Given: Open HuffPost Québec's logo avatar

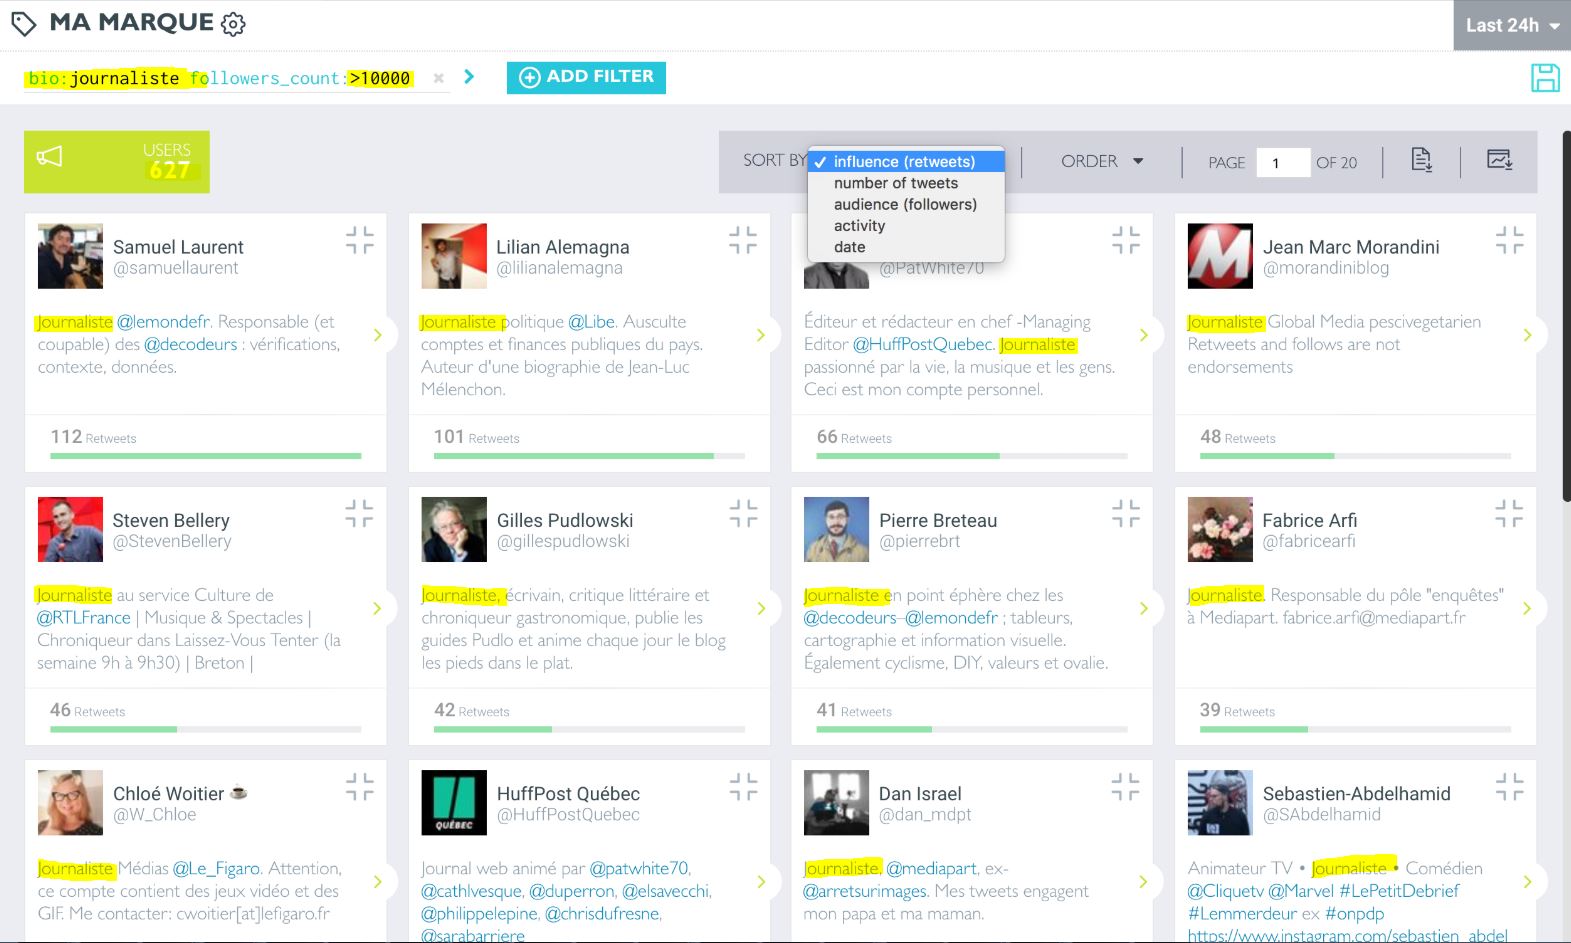Looking at the screenshot, I should coord(454,802).
